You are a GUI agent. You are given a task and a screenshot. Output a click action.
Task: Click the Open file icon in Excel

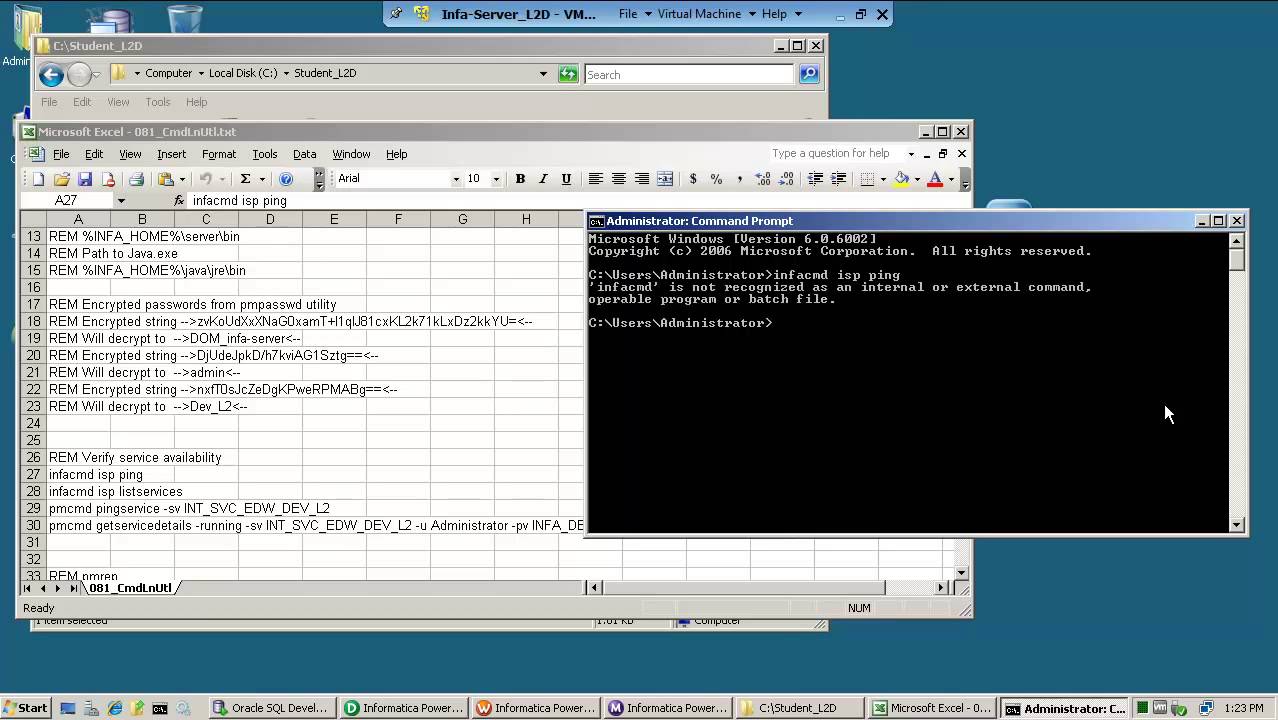pyautogui.click(x=62, y=179)
